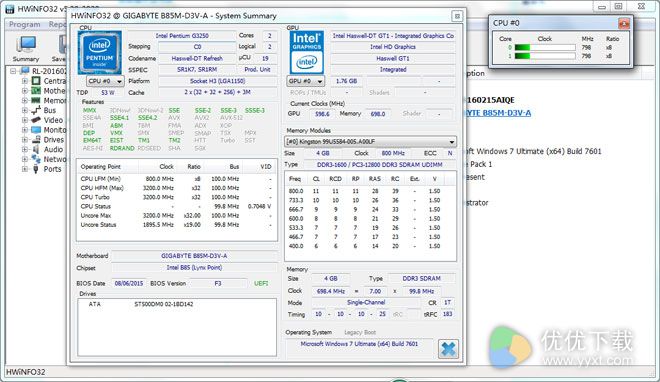The height and width of the screenshot is (382, 660).
Task: Expand the Central Processor tree node
Action: click(x=25, y=81)
